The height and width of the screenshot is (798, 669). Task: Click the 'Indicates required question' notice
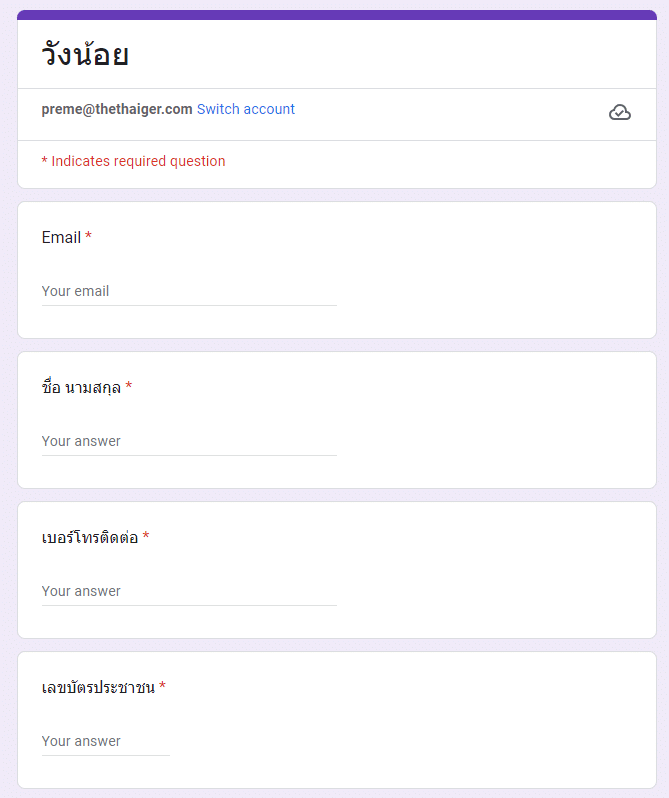click(133, 161)
